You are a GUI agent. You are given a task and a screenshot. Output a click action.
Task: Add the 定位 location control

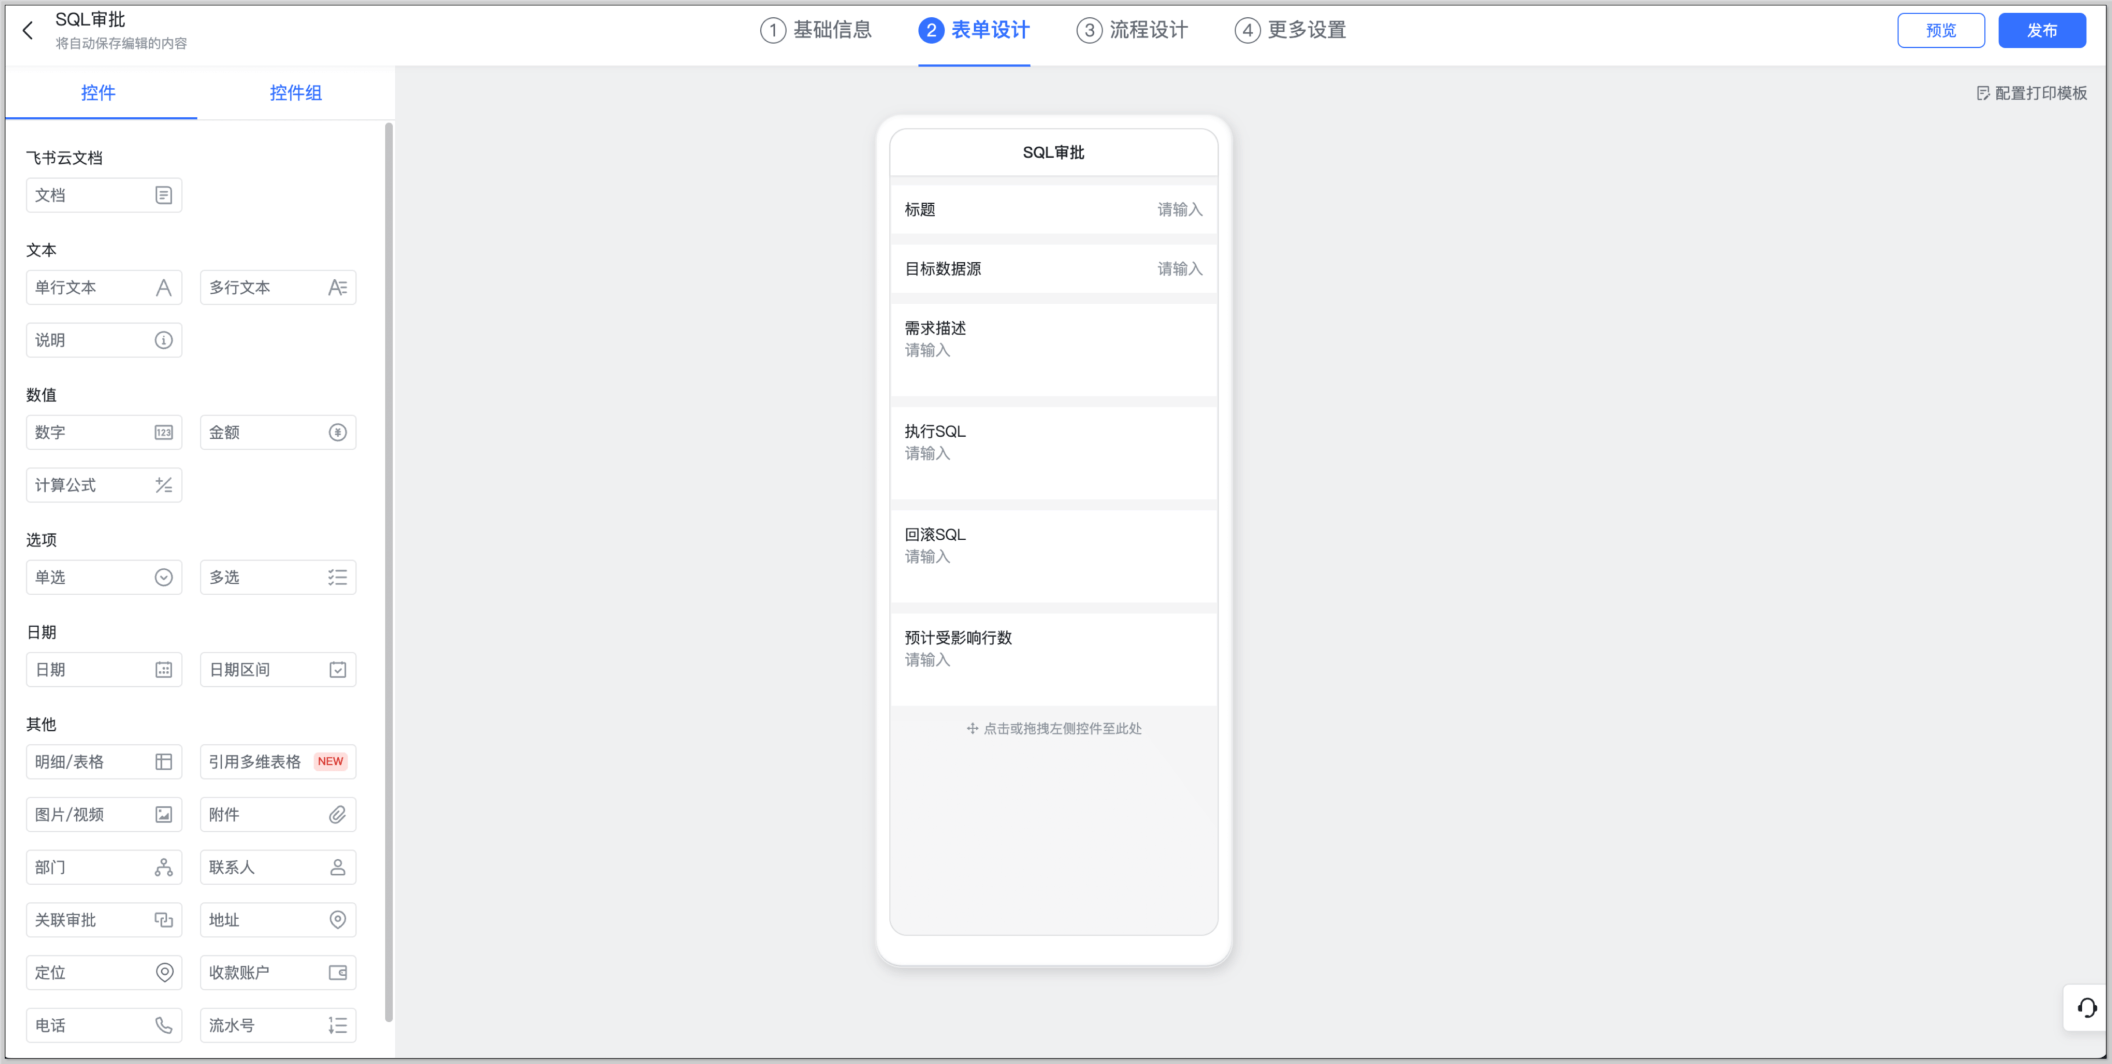pyautogui.click(x=103, y=972)
